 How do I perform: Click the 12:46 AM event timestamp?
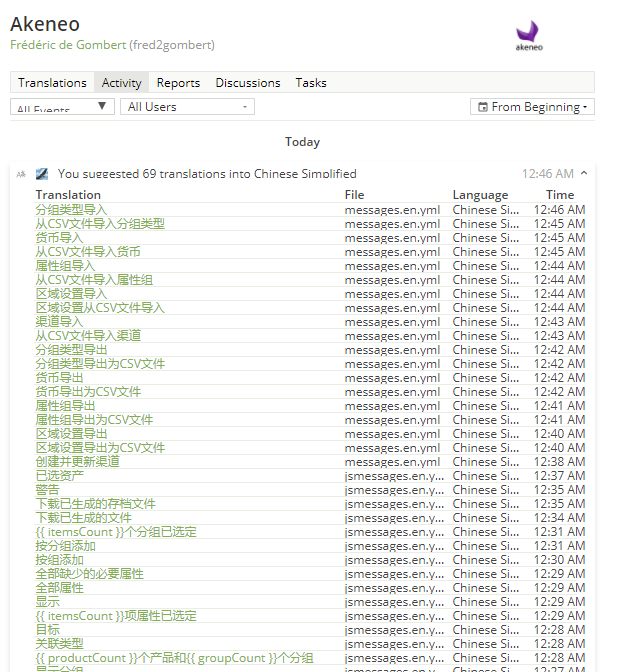tap(548, 174)
